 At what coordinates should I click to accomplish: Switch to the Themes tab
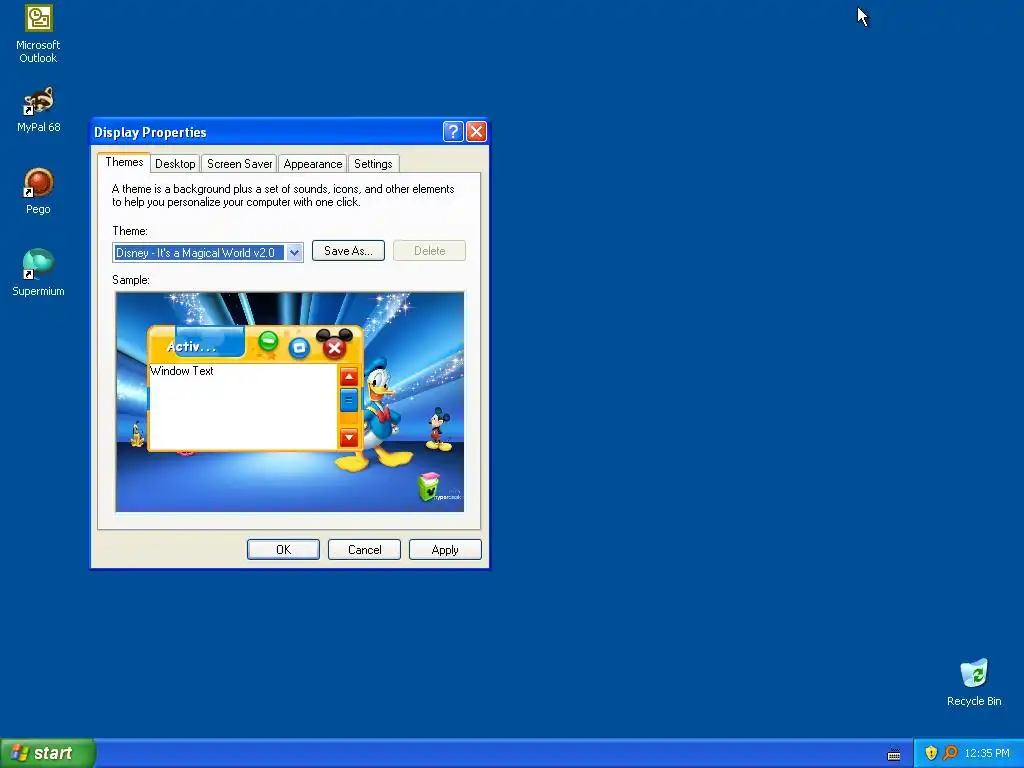124,162
